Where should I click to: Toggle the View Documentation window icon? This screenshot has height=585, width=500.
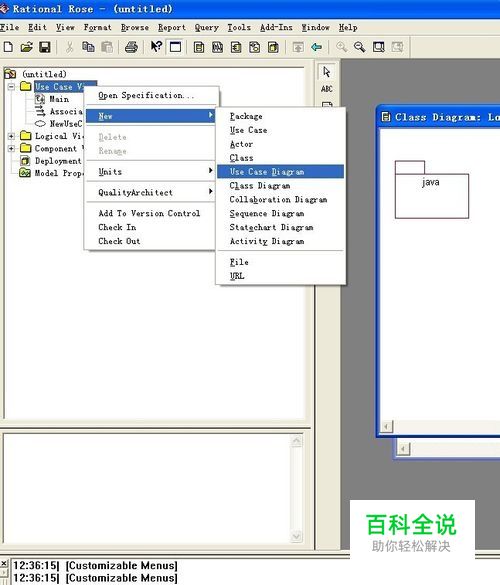coord(175,47)
